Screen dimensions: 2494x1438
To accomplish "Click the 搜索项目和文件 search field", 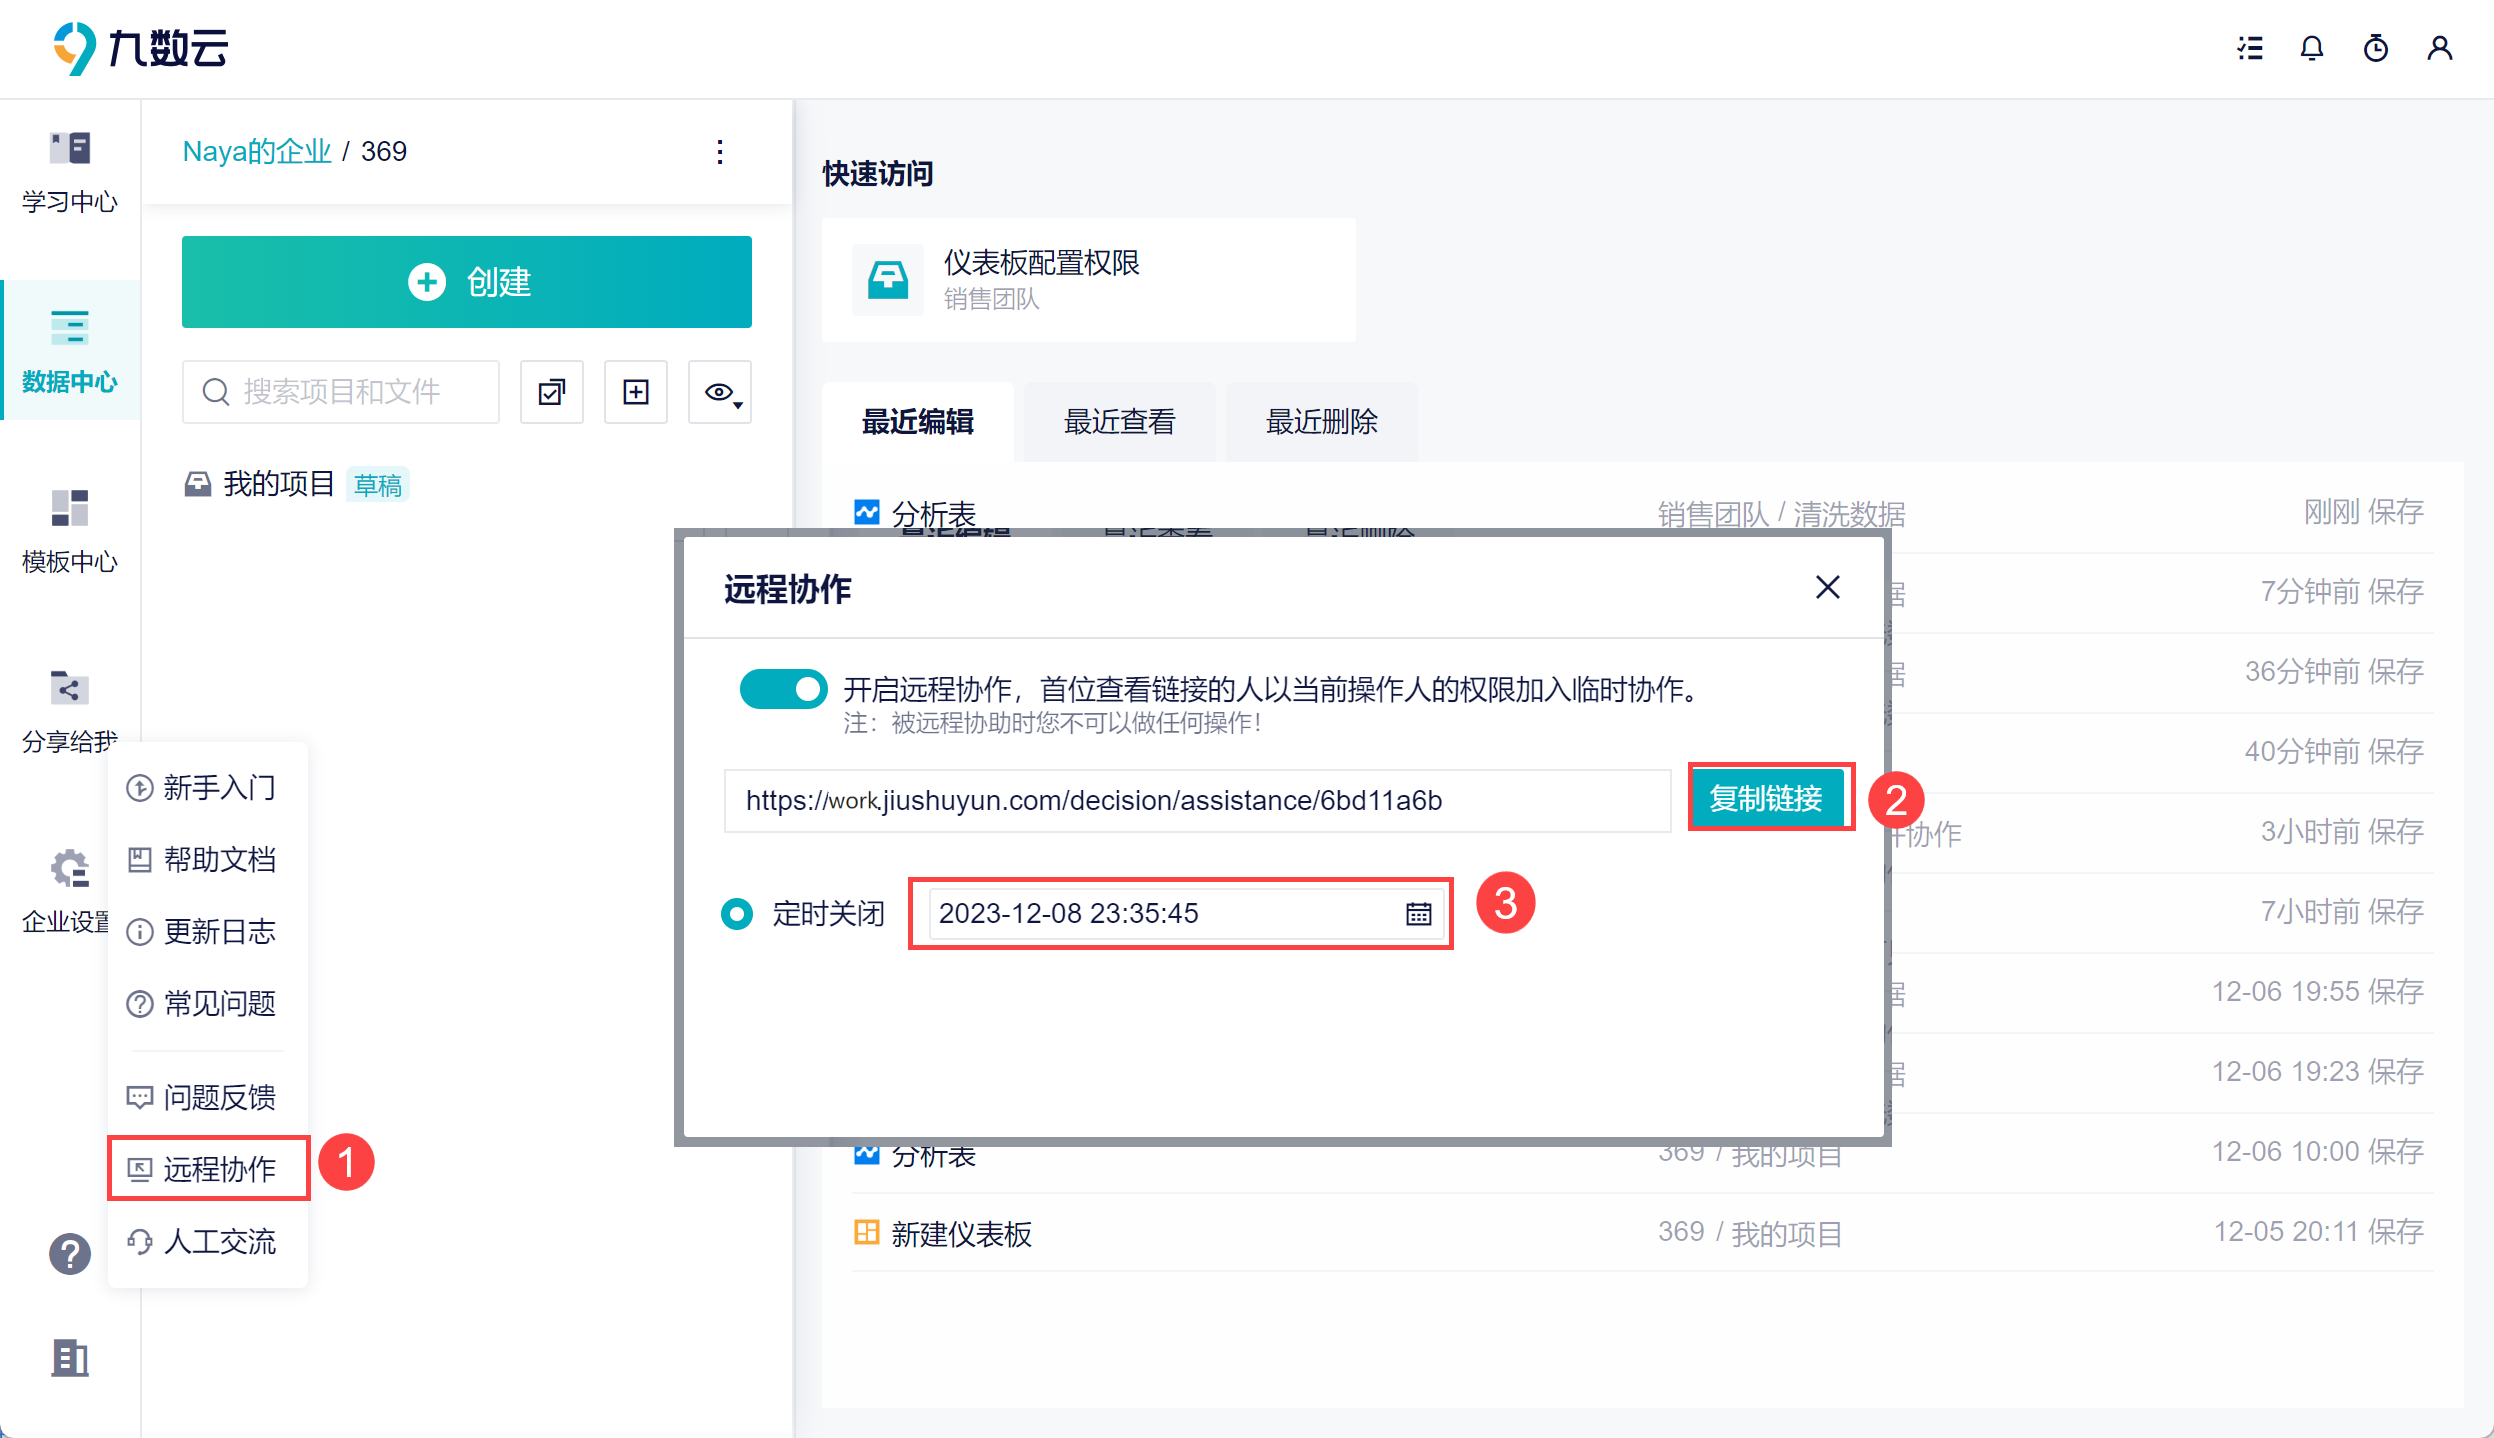I will (x=342, y=392).
